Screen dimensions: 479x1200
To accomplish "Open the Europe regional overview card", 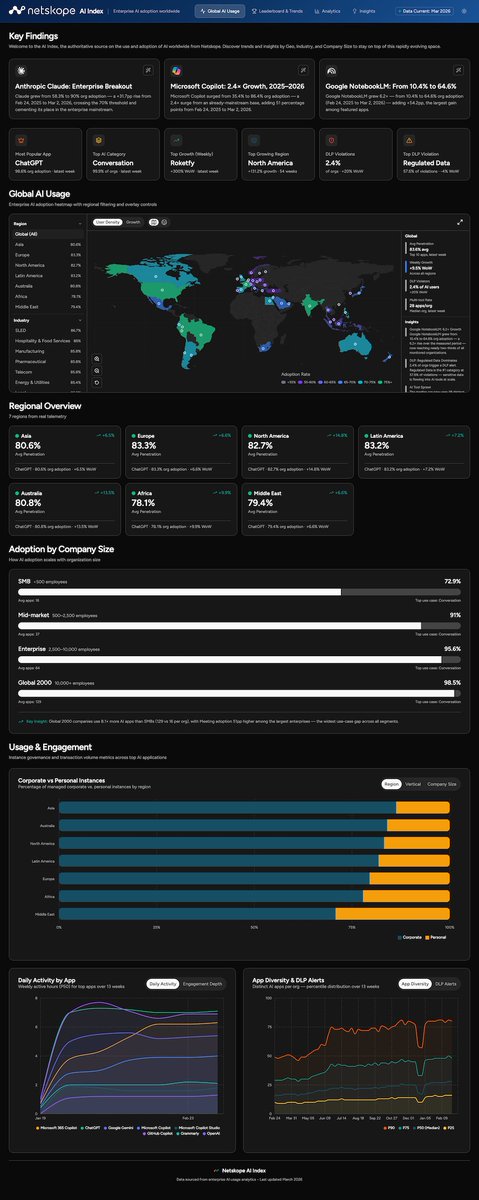I will point(181,455).
